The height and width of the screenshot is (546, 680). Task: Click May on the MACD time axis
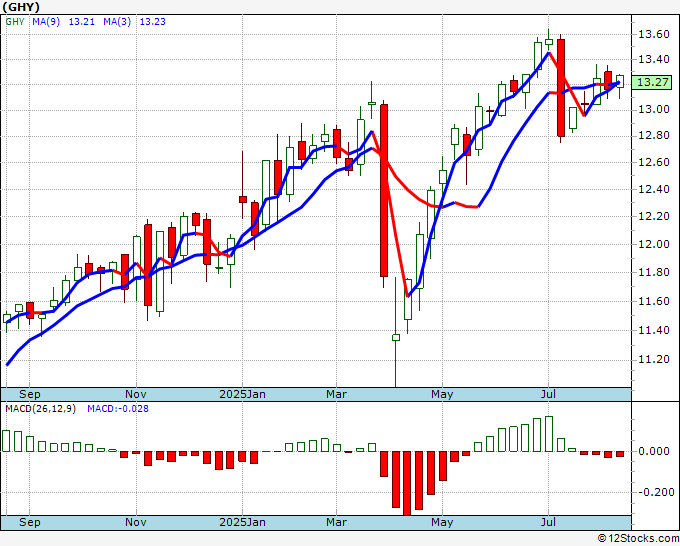pos(442,522)
